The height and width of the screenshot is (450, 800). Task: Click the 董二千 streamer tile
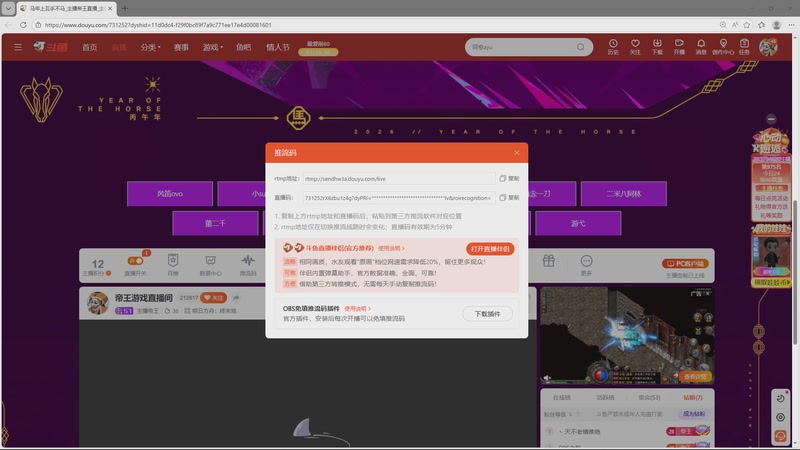215,223
